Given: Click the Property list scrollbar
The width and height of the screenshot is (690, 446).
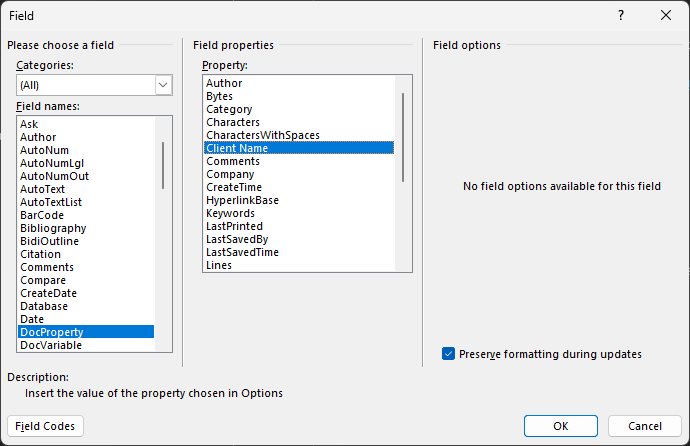Looking at the screenshot, I should click(403, 137).
